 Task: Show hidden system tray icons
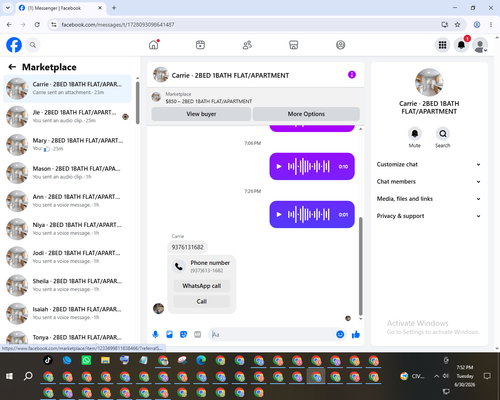click(x=436, y=376)
